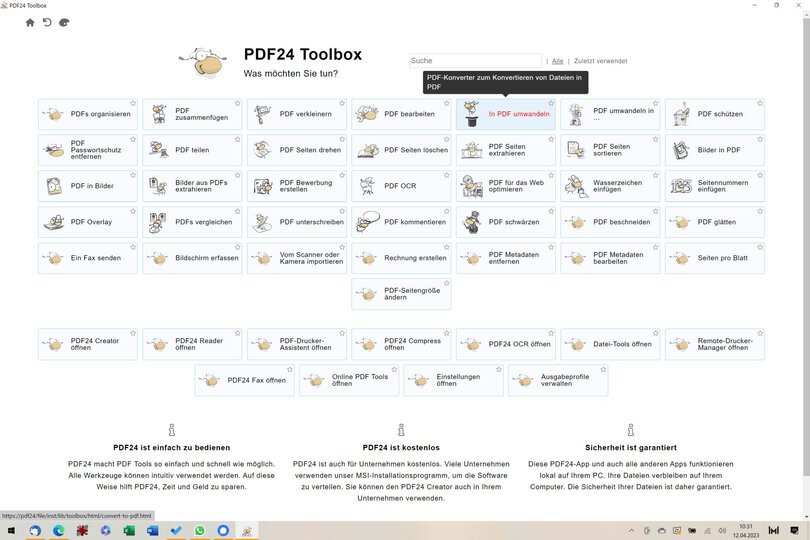The width and height of the screenshot is (810, 540).
Task: Click Zuletzt verwendet filter
Action: tap(600, 61)
